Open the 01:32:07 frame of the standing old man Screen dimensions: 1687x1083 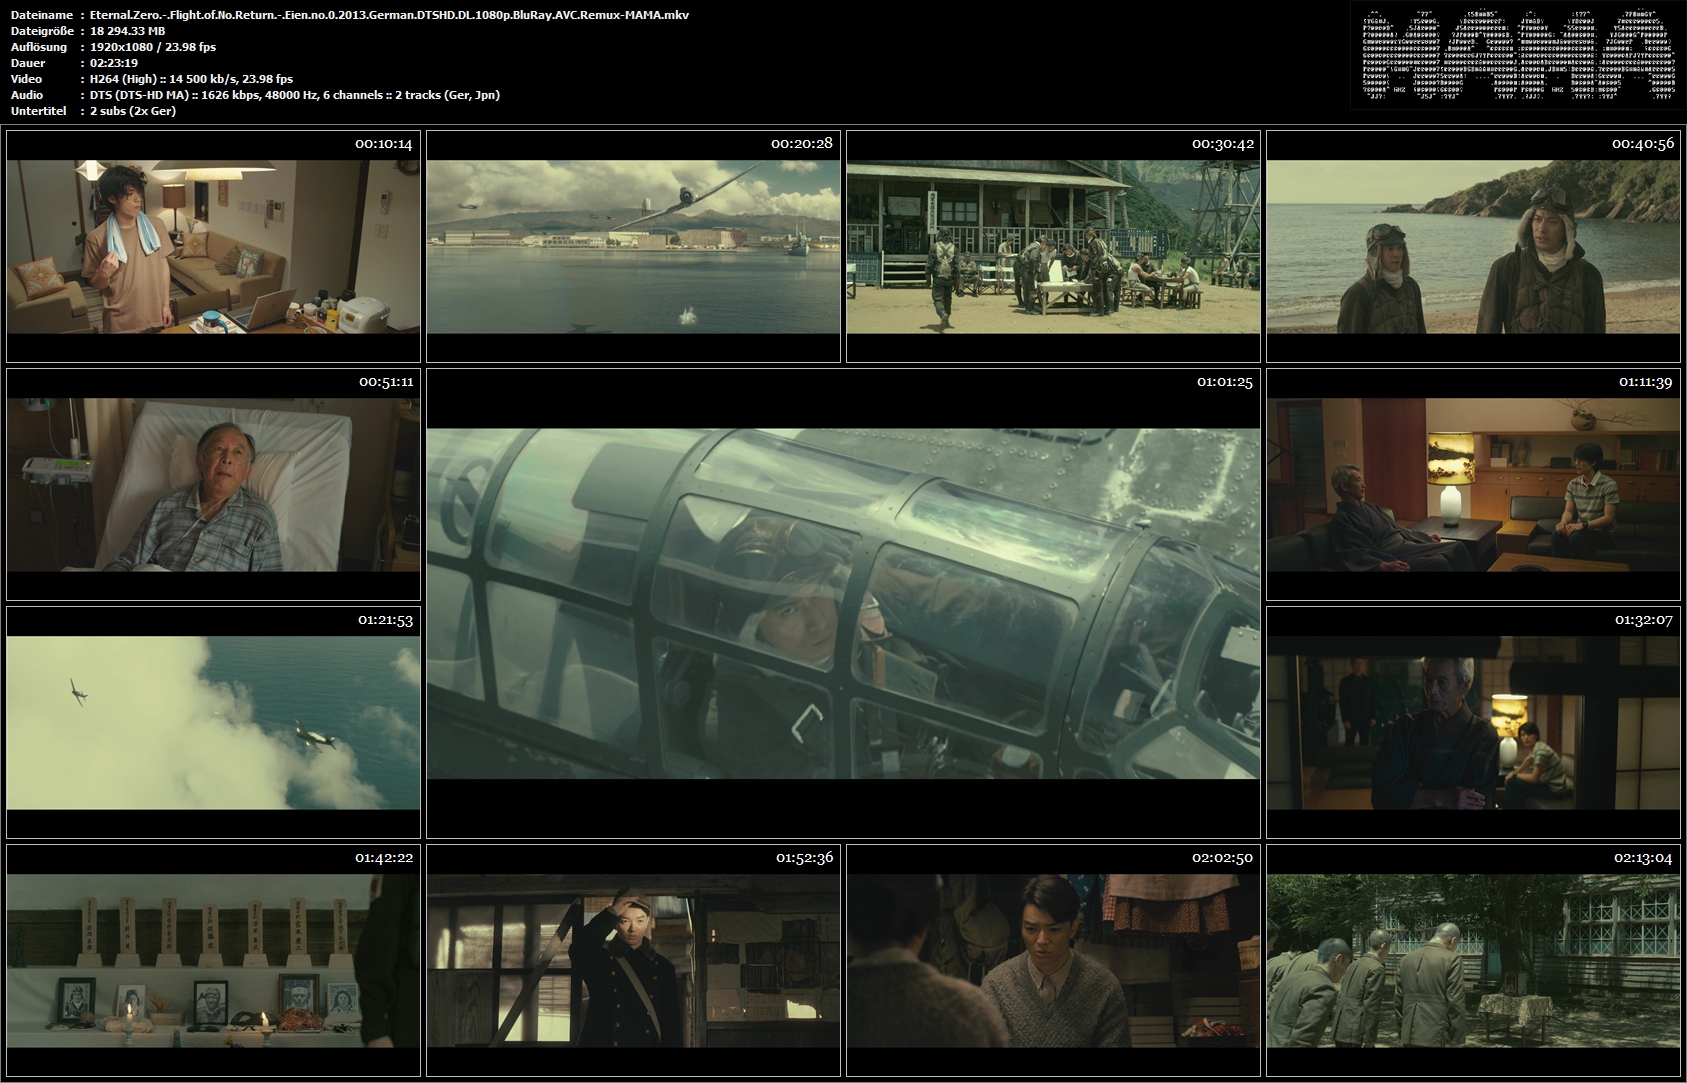[x=1473, y=722]
